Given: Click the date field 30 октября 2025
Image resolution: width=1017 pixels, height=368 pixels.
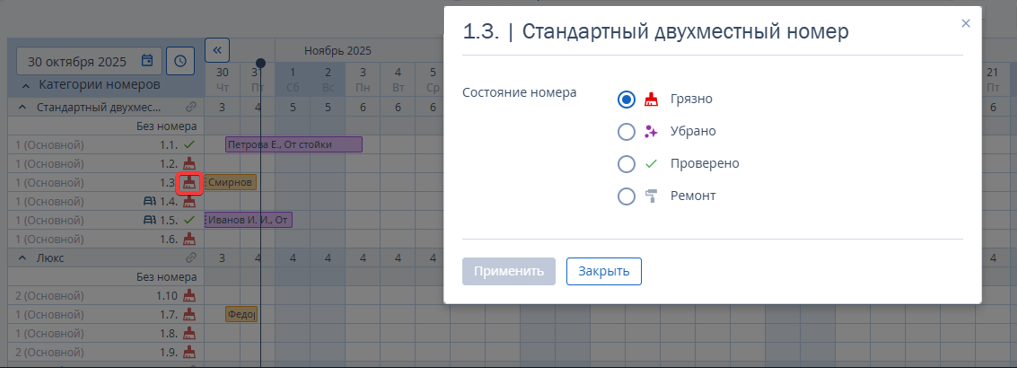Looking at the screenshot, I should point(89,61).
